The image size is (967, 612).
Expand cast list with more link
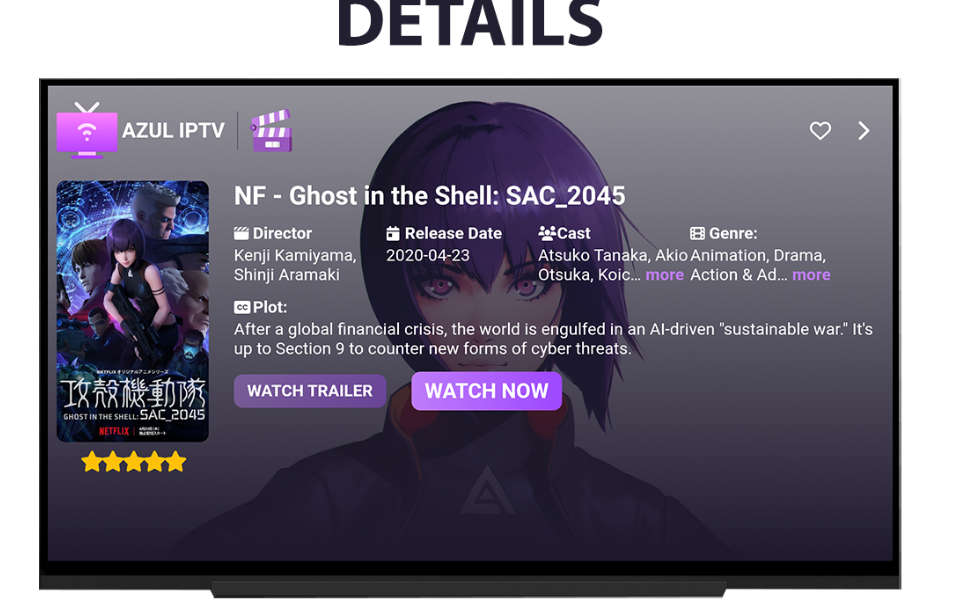tap(664, 275)
